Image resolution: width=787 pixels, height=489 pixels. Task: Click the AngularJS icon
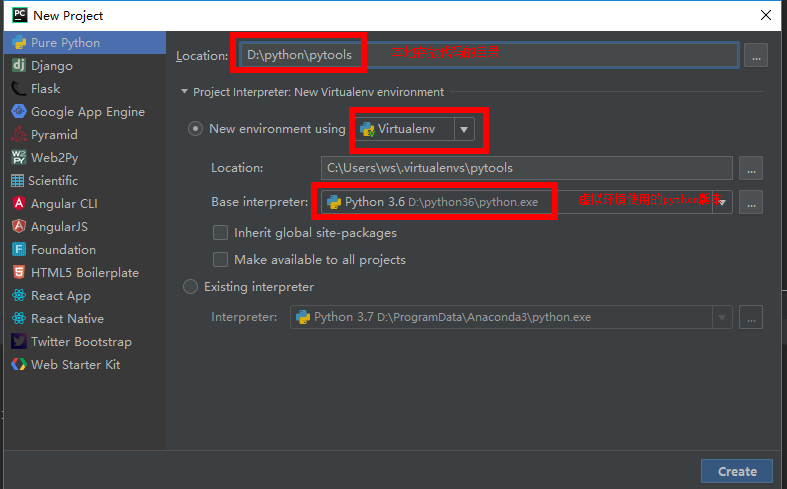pyautogui.click(x=19, y=226)
